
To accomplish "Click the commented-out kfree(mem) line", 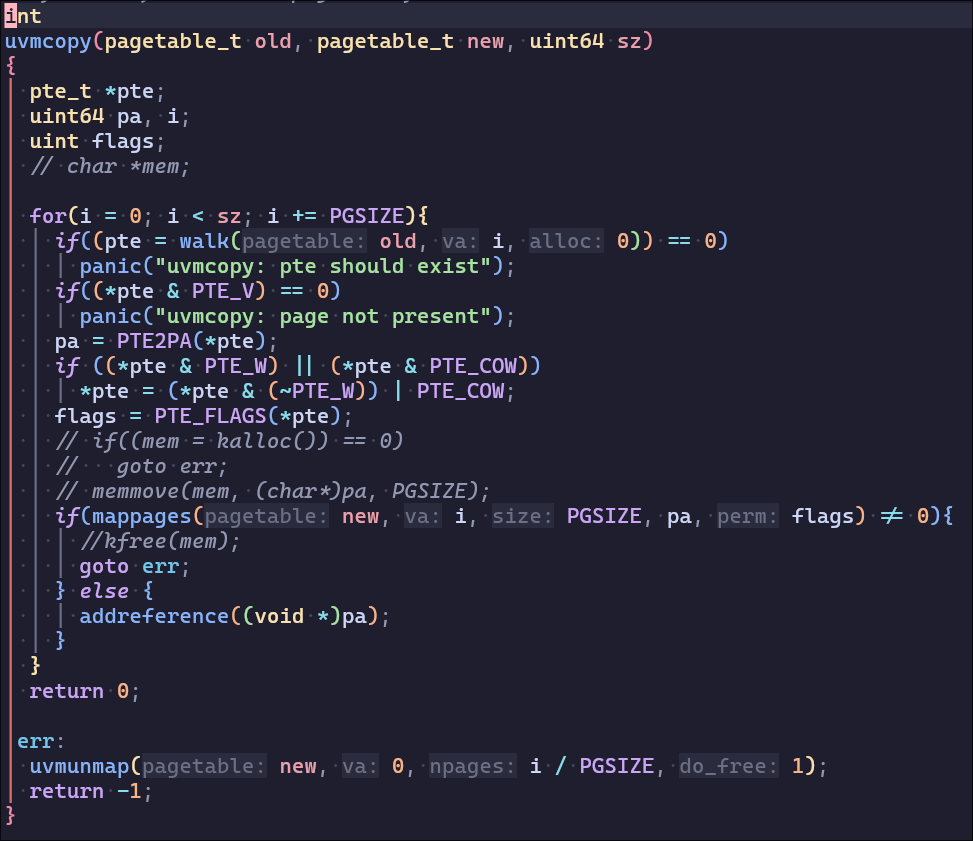I will point(160,541).
